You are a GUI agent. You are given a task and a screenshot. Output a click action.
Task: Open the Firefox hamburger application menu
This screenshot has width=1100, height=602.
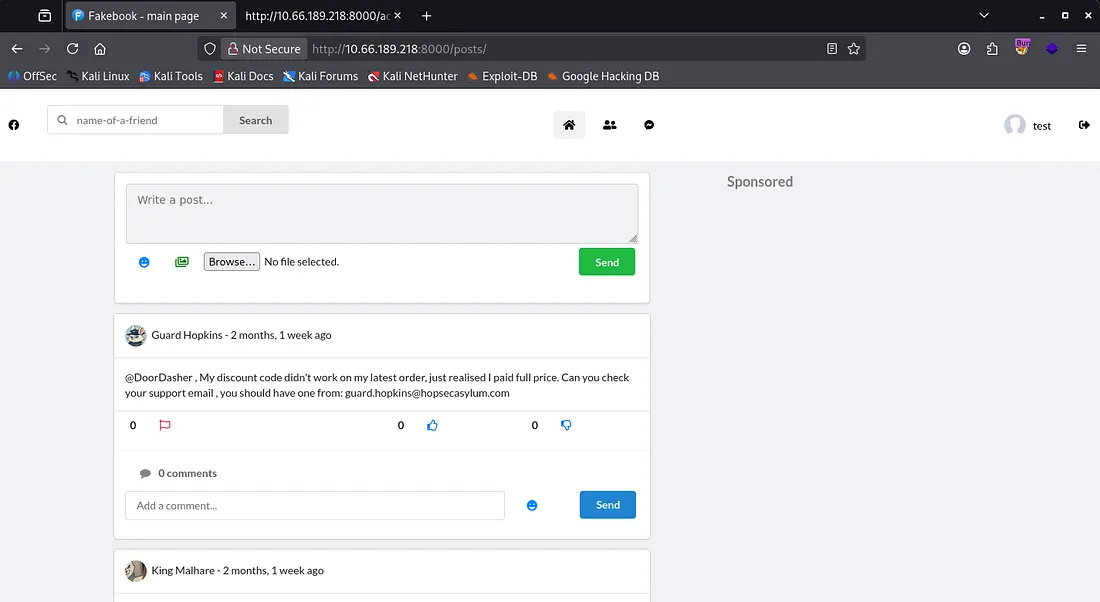coord(1081,48)
